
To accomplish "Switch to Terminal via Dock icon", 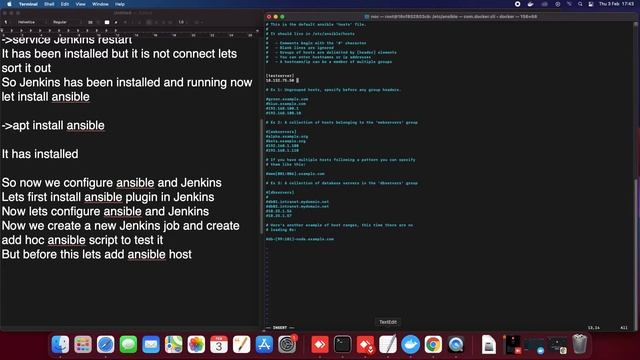I will [342, 344].
